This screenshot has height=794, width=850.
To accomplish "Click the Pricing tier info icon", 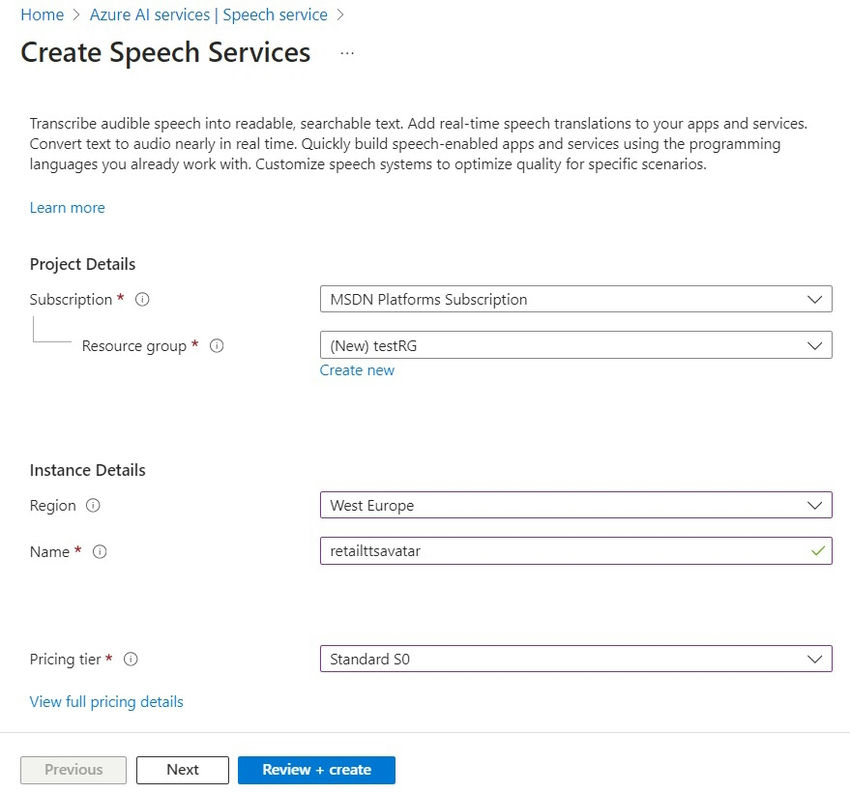I will click(131, 659).
